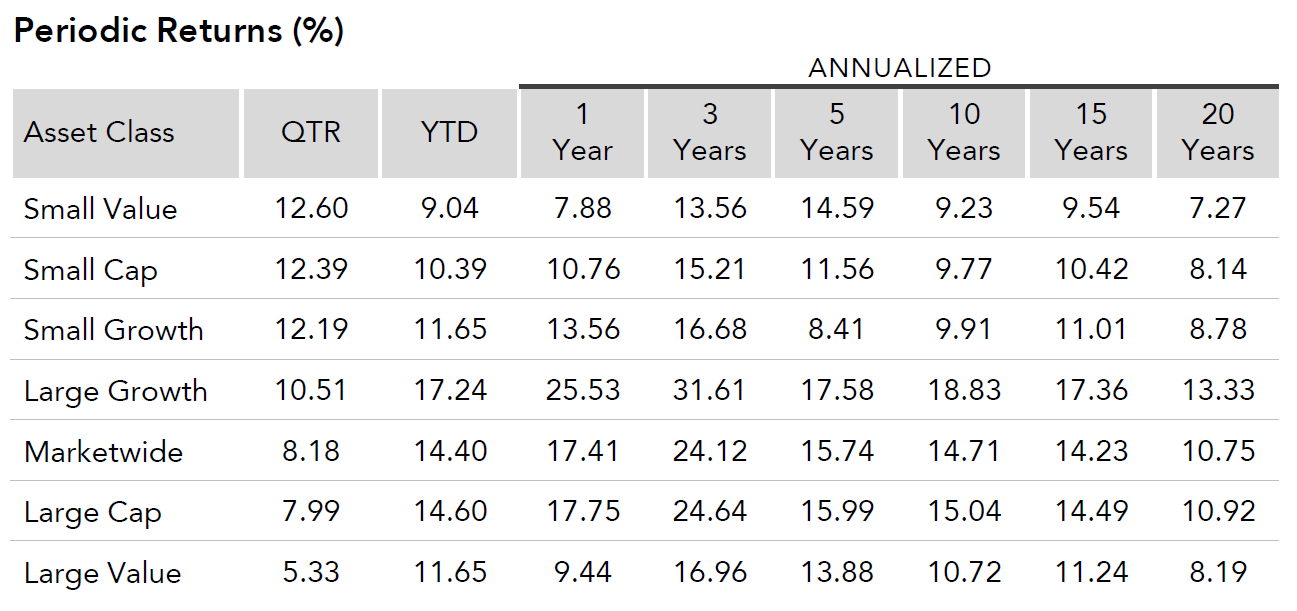Click the 5 Years column header

point(837,132)
